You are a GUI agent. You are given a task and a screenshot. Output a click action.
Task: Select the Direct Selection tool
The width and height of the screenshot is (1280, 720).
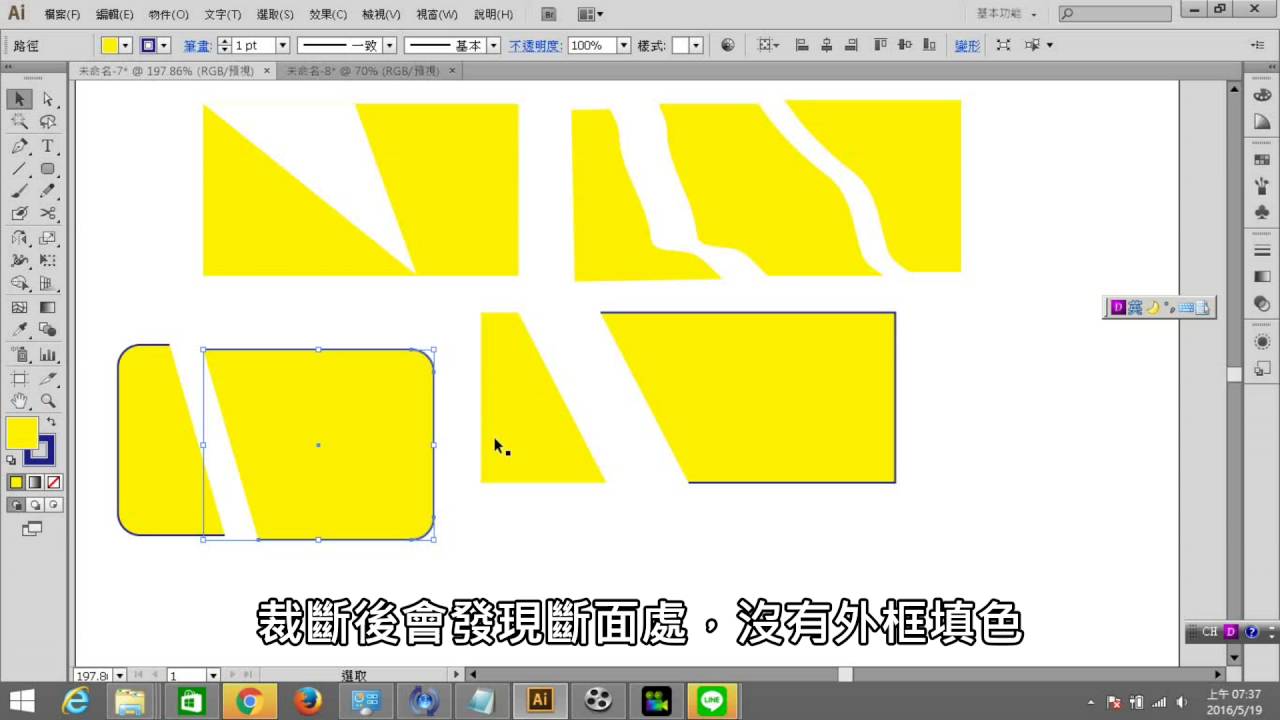[x=47, y=99]
